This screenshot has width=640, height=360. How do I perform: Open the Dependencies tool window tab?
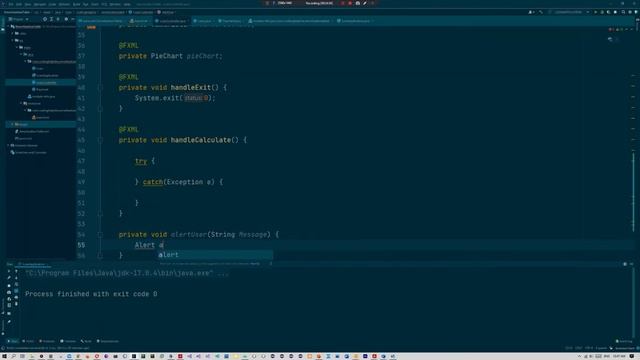[107, 341]
